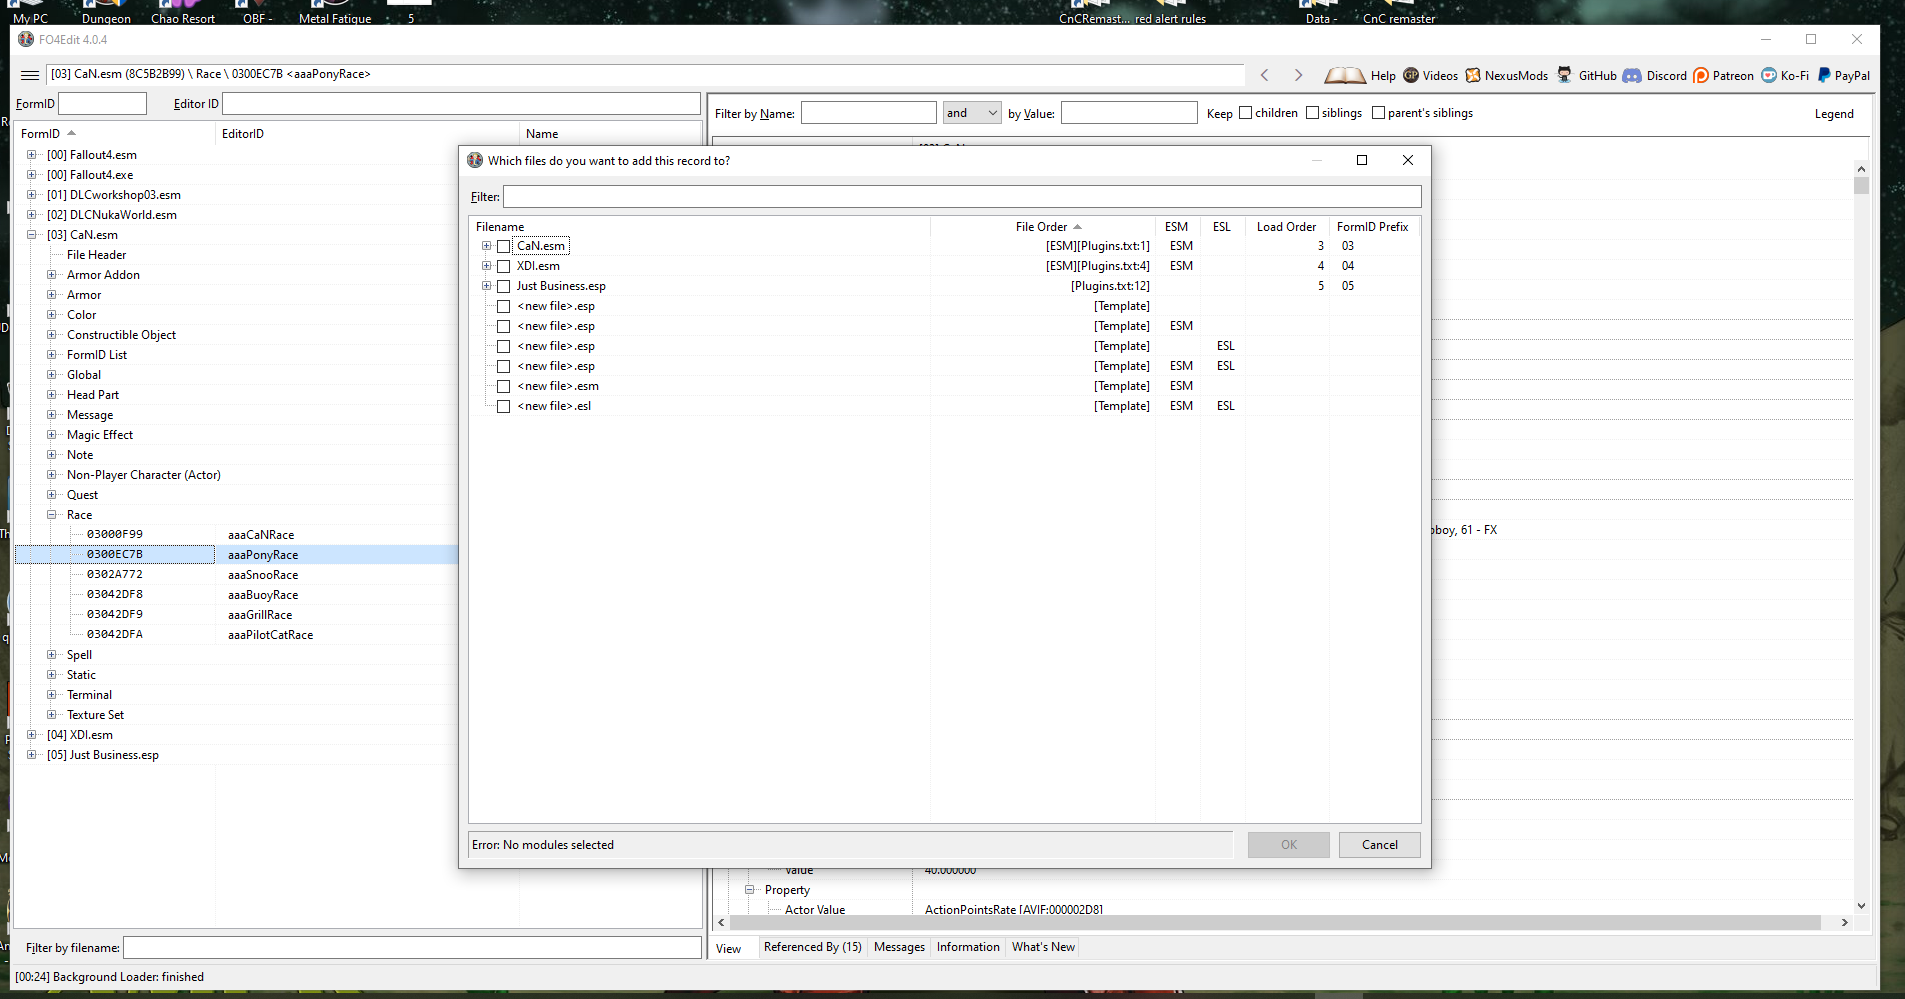Expand the Fallout4.esm tree node
This screenshot has height=999, width=1905.
click(x=31, y=155)
